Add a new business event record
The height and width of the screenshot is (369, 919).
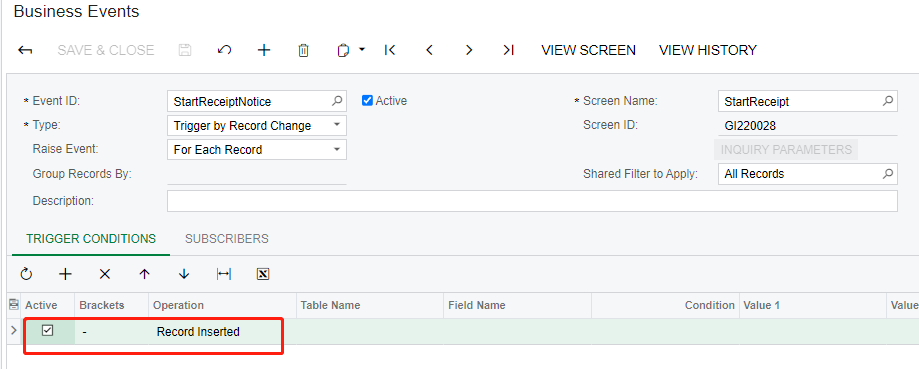point(264,50)
